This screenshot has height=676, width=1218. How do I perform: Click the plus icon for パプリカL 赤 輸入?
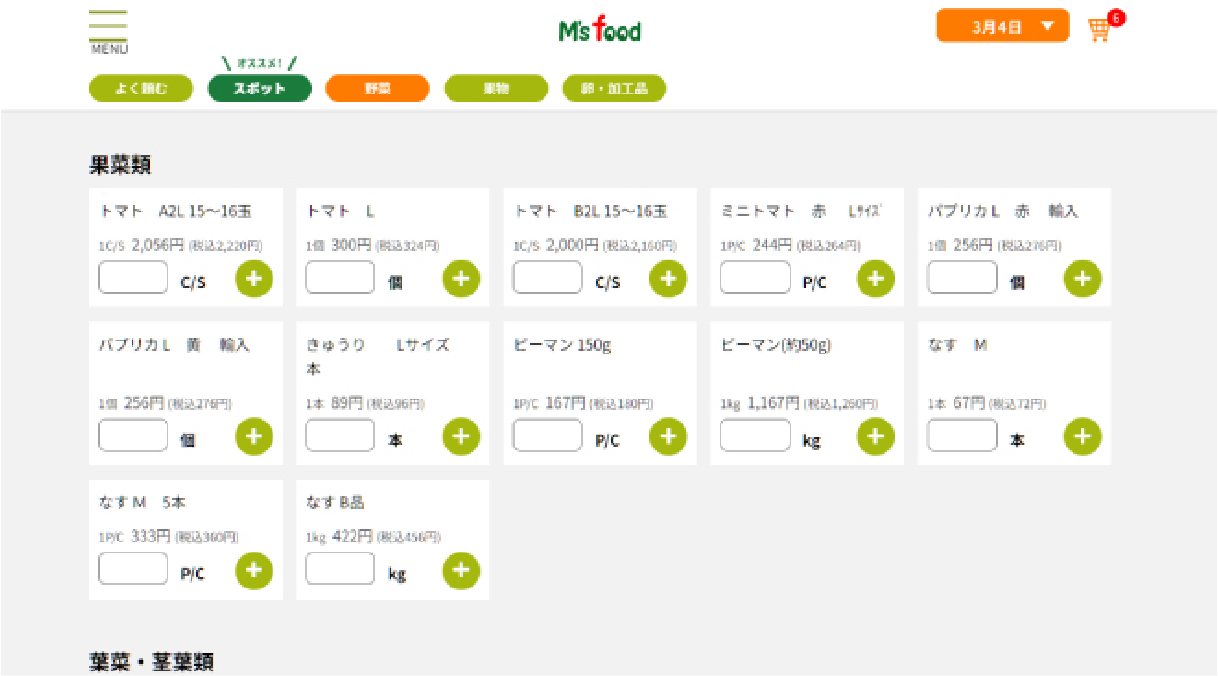point(1082,279)
